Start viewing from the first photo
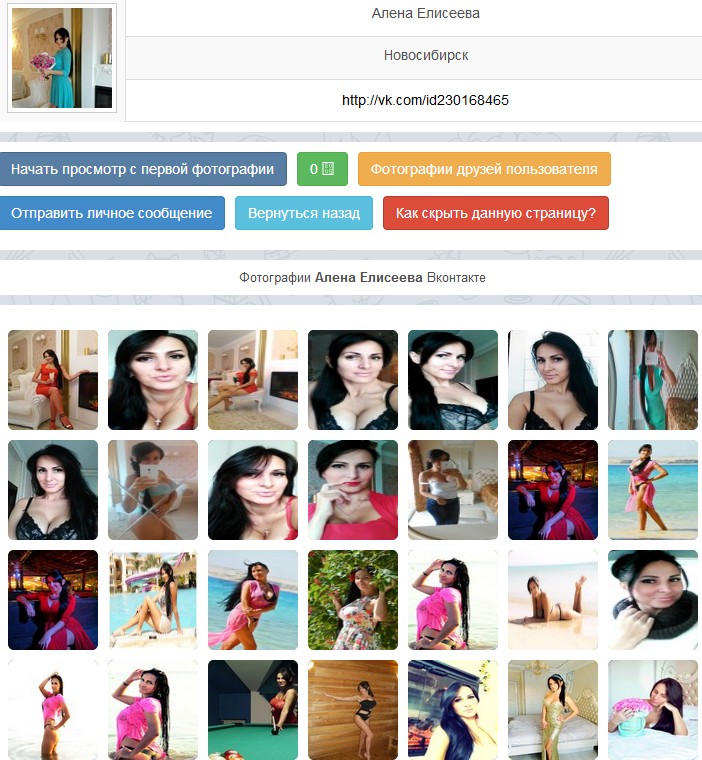Viewport: 702px width, 760px height. coord(143,169)
